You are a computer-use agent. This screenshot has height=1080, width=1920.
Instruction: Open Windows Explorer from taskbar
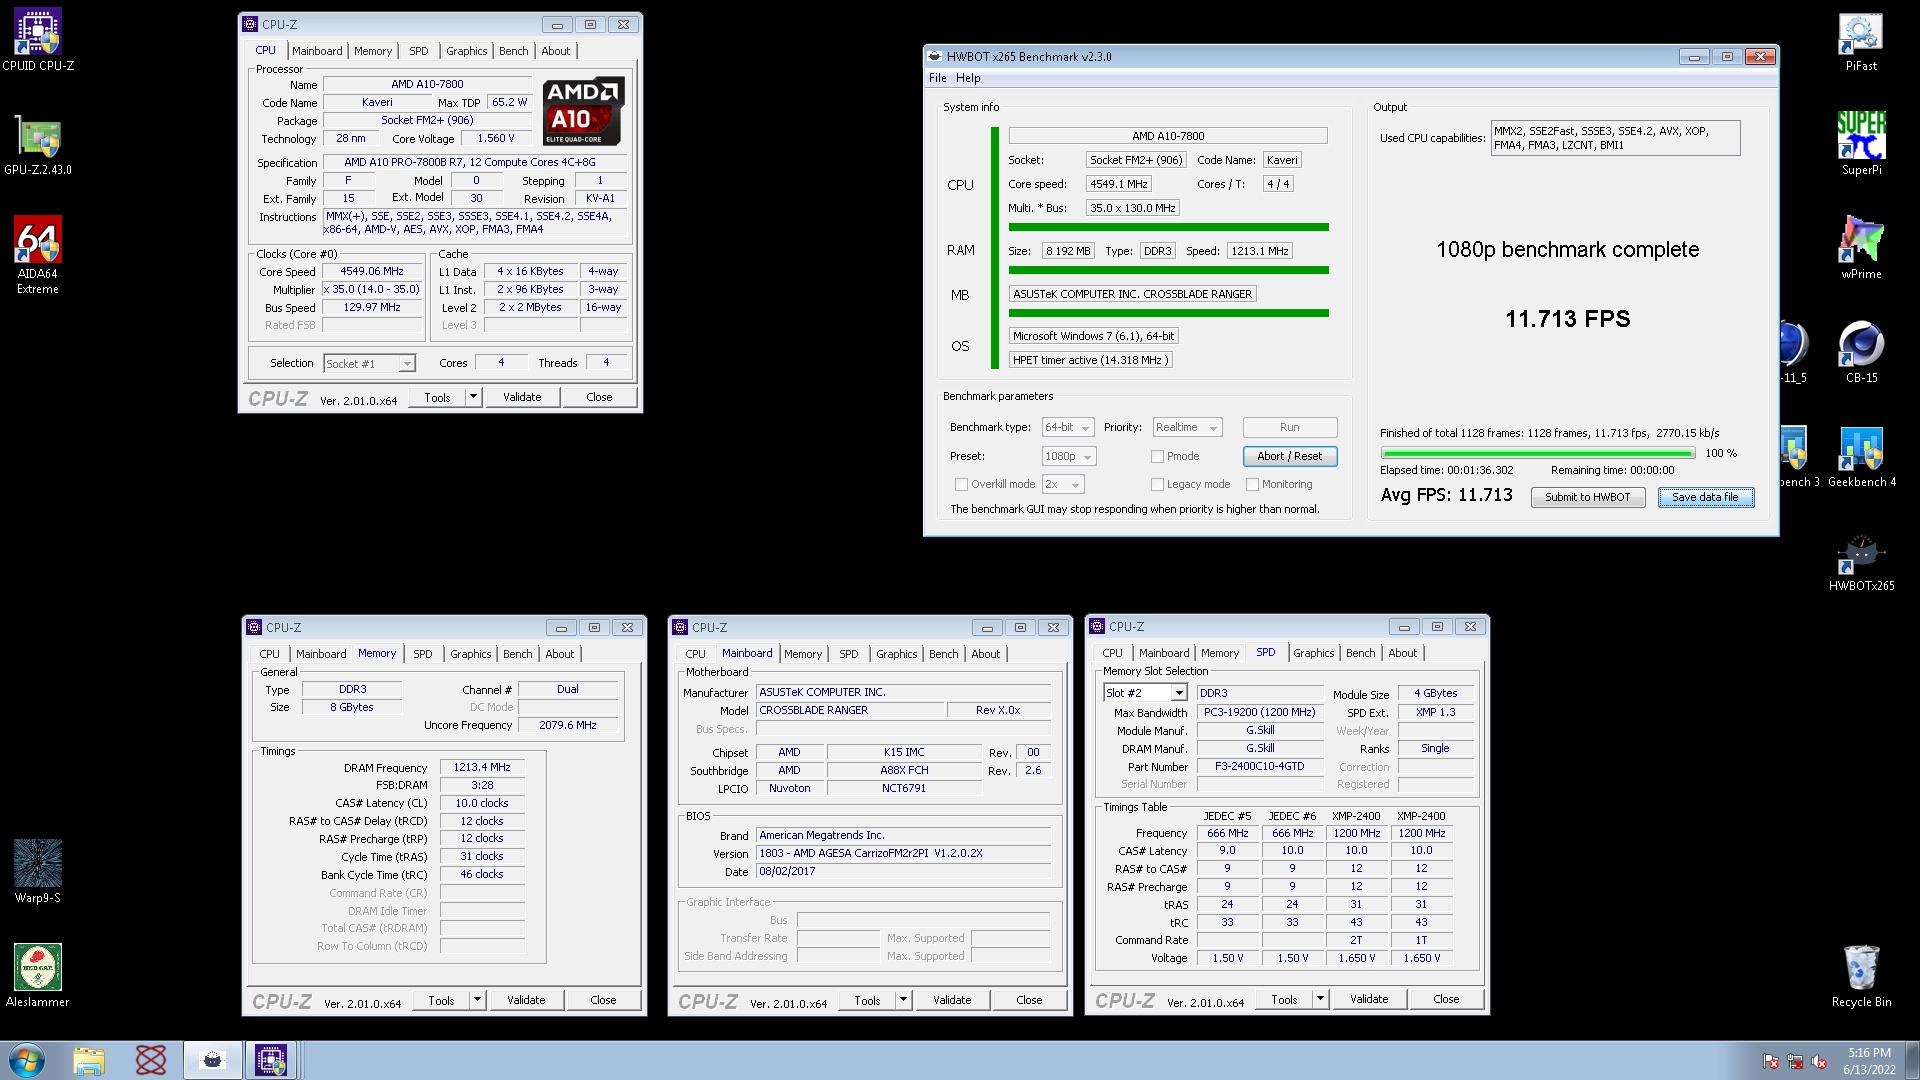tap(89, 1060)
